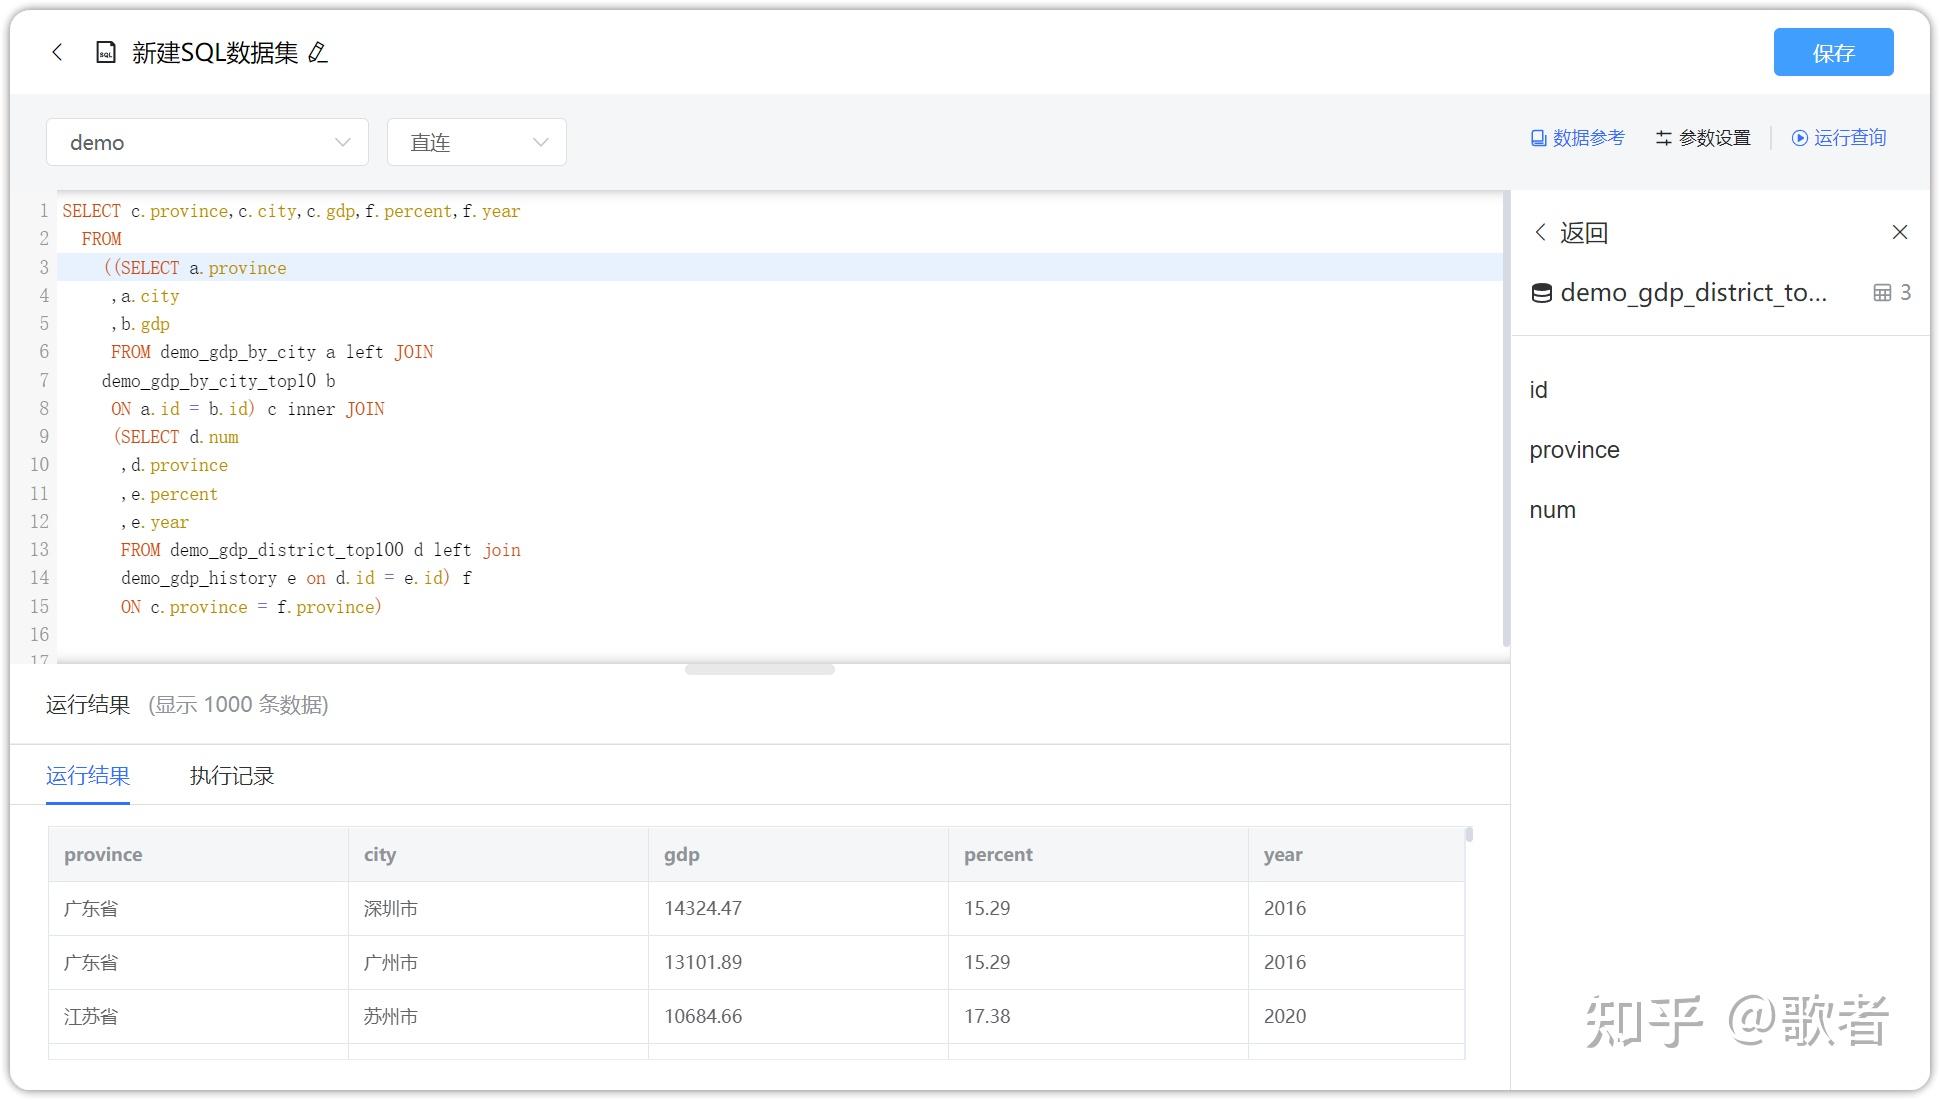Click the demo_gdp_district_to... table name
Image resolution: width=1940 pixels, height=1100 pixels.
(x=1693, y=293)
